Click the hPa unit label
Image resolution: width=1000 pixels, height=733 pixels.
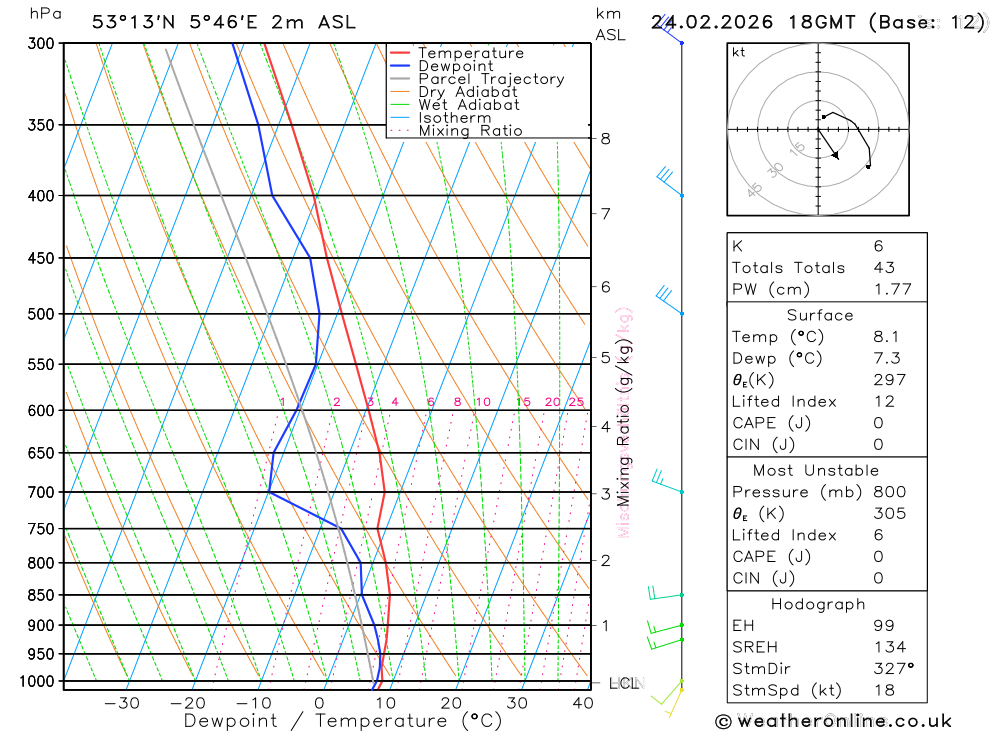(x=46, y=14)
